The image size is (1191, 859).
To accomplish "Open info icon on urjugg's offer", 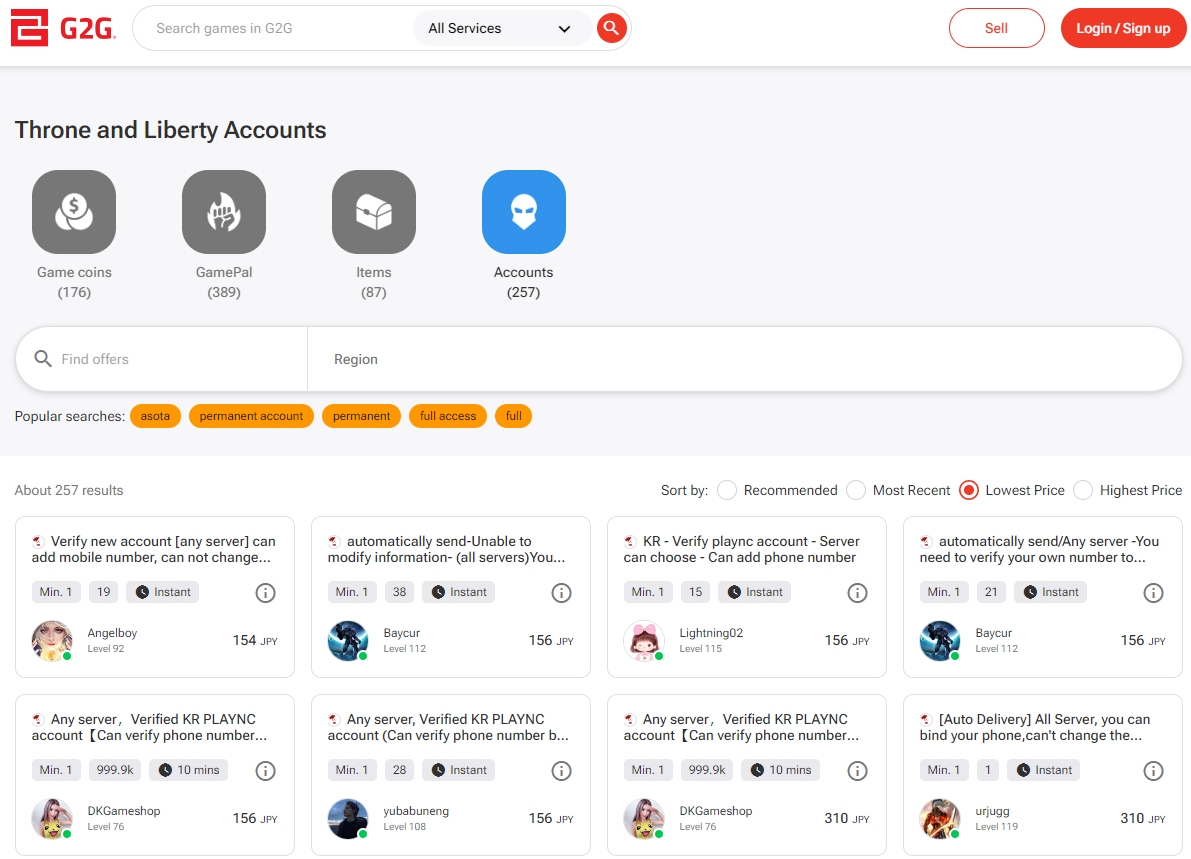I will point(1153,771).
